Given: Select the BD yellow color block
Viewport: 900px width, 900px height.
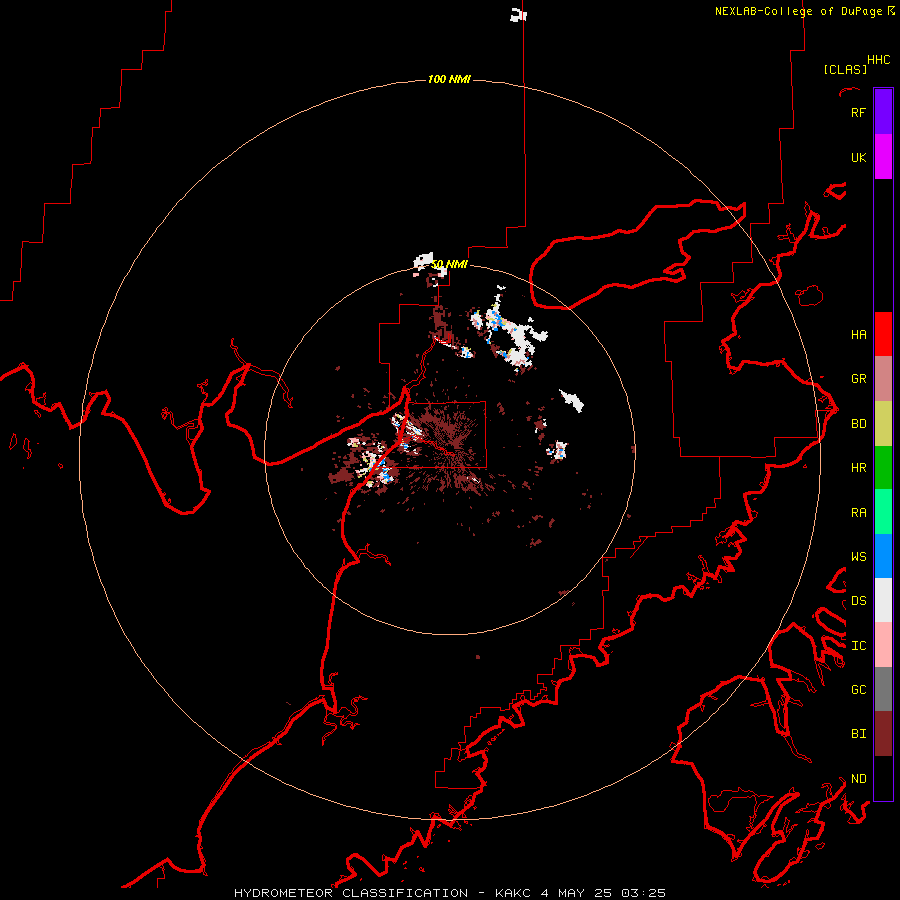Looking at the screenshot, I should [x=883, y=424].
